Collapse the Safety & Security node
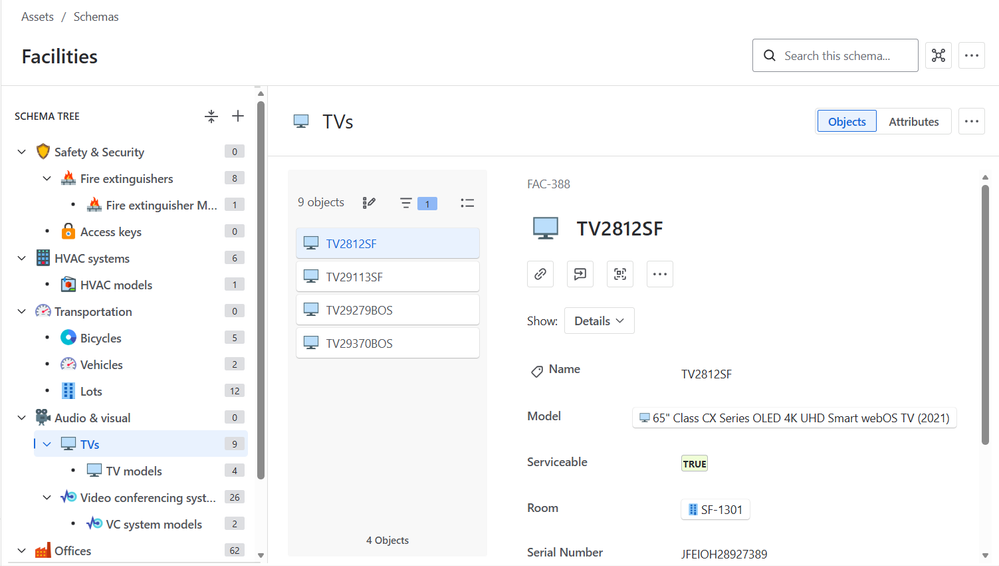This screenshot has width=999, height=566. click(22, 152)
